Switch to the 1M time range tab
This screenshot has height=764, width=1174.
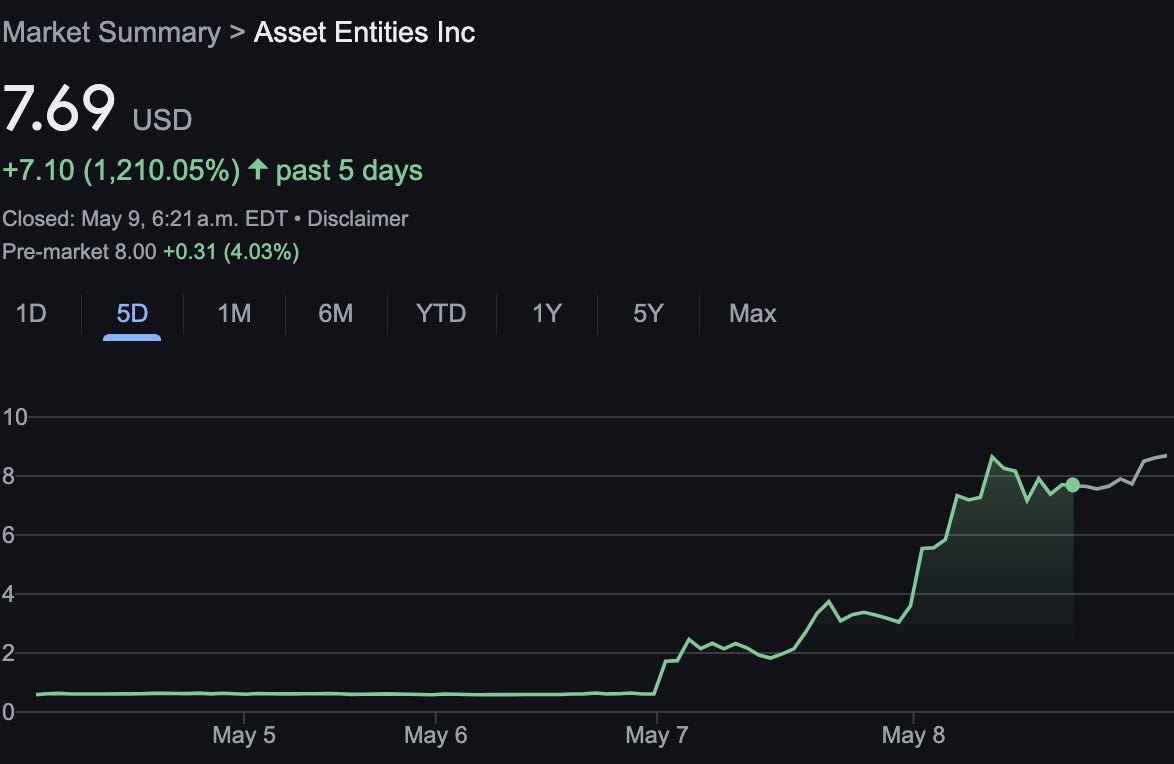coord(234,313)
